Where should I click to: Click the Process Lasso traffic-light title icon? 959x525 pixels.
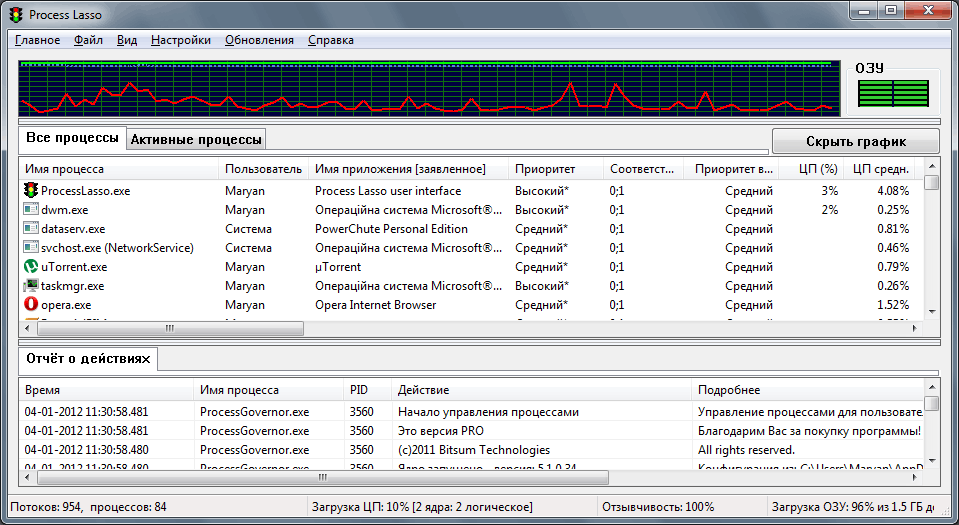16,14
